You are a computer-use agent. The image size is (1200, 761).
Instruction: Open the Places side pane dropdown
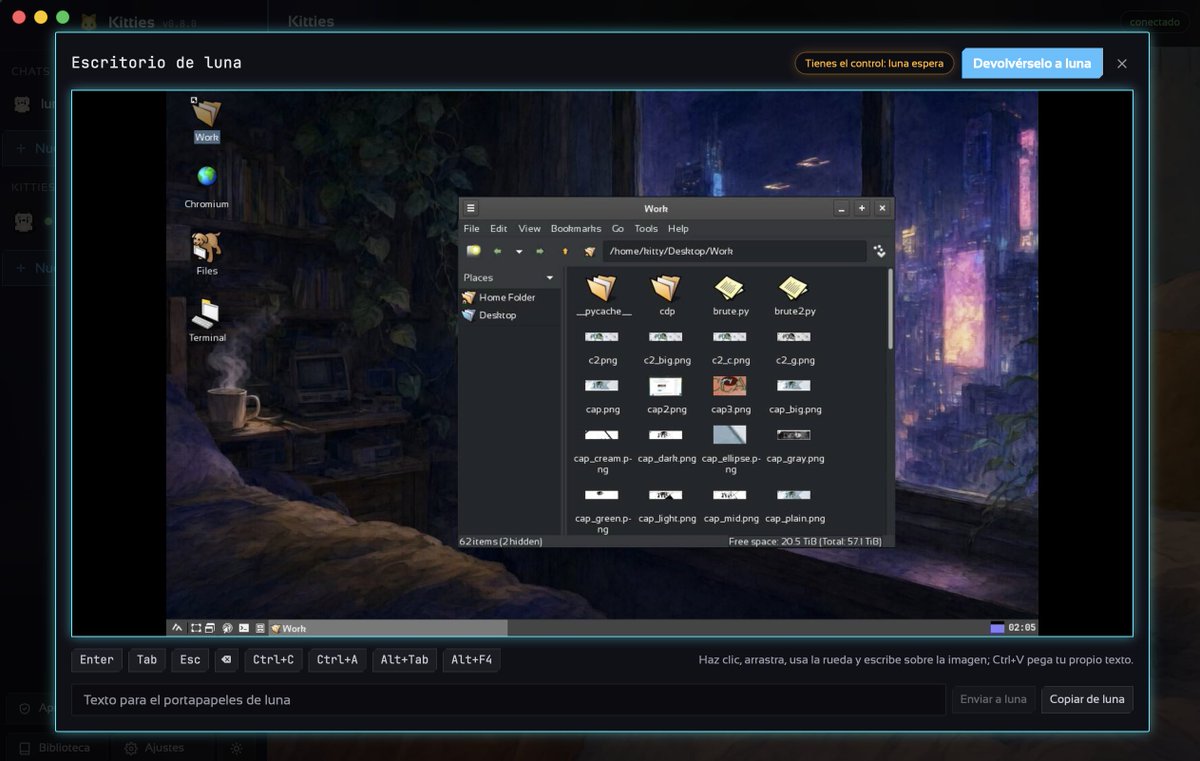click(x=549, y=278)
